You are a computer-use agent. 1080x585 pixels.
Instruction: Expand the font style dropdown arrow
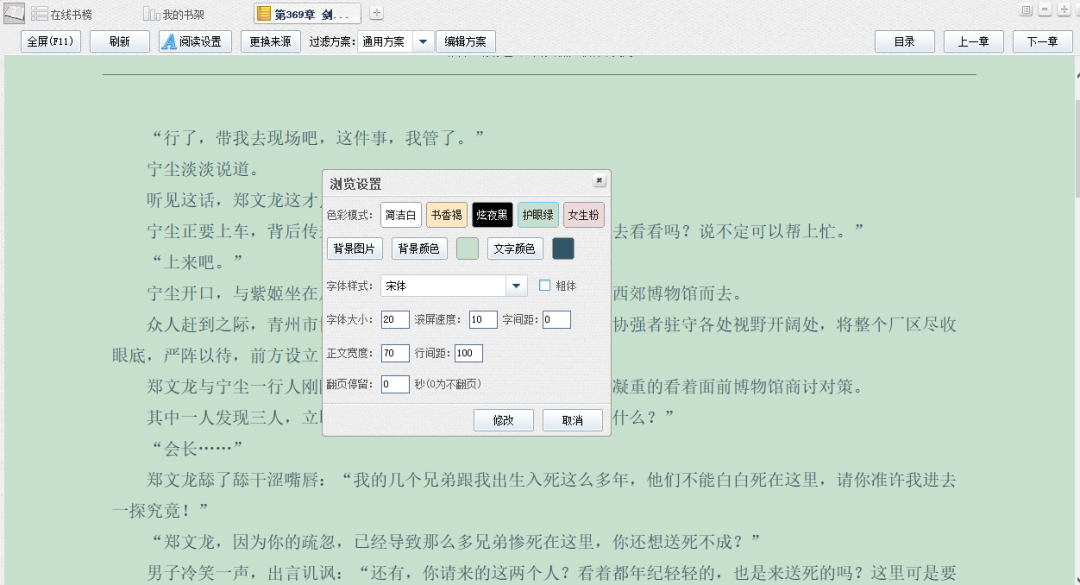click(x=516, y=285)
